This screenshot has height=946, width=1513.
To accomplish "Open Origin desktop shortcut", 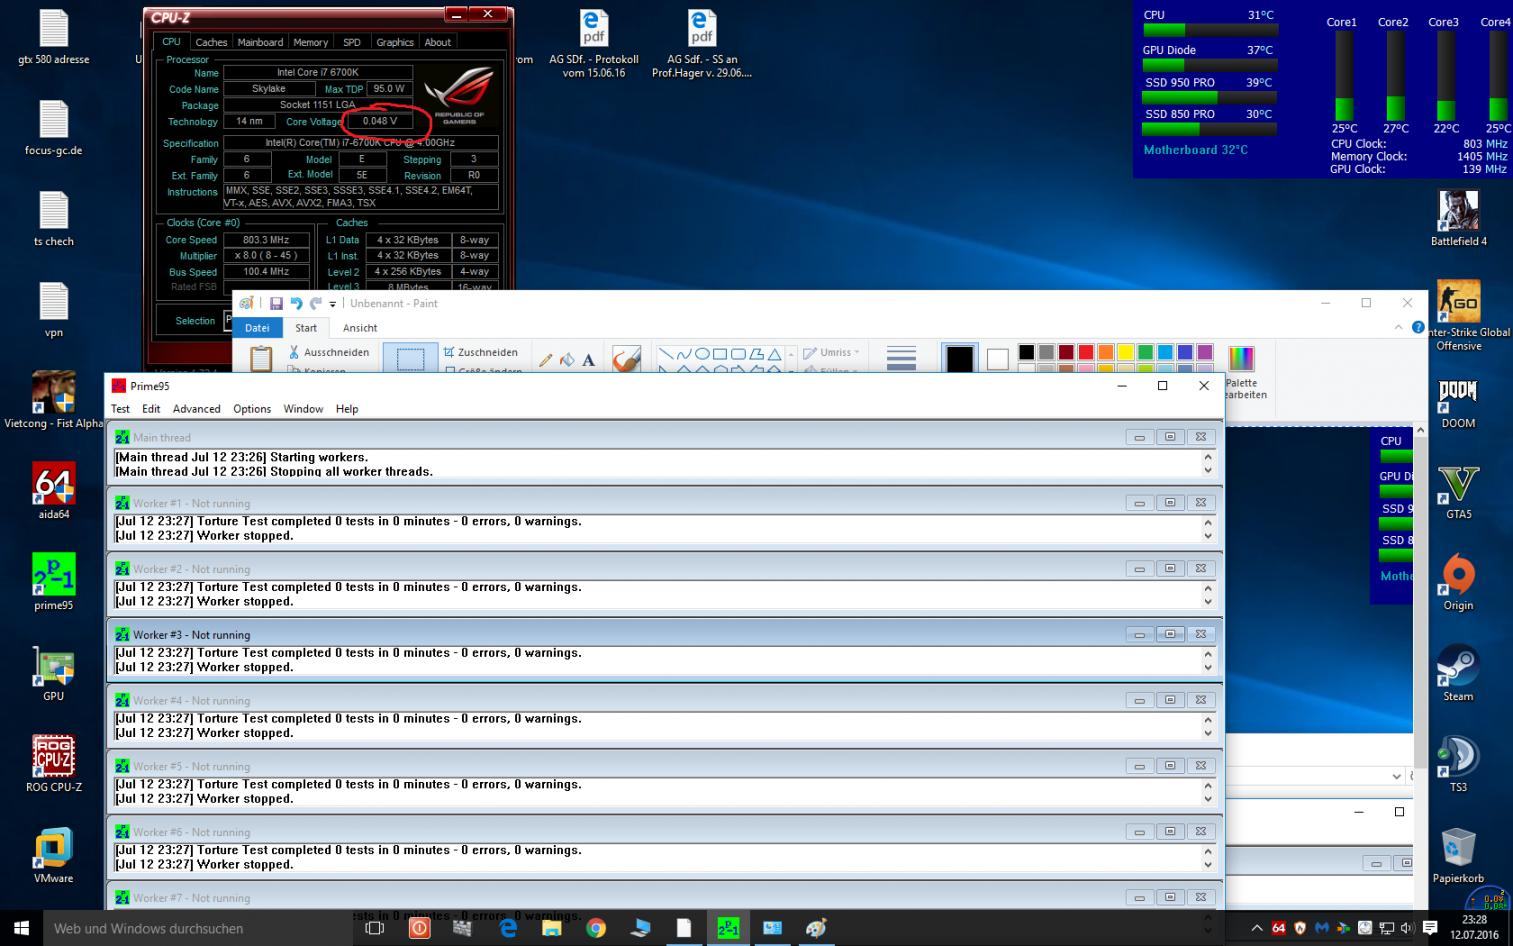I will pos(1458,582).
